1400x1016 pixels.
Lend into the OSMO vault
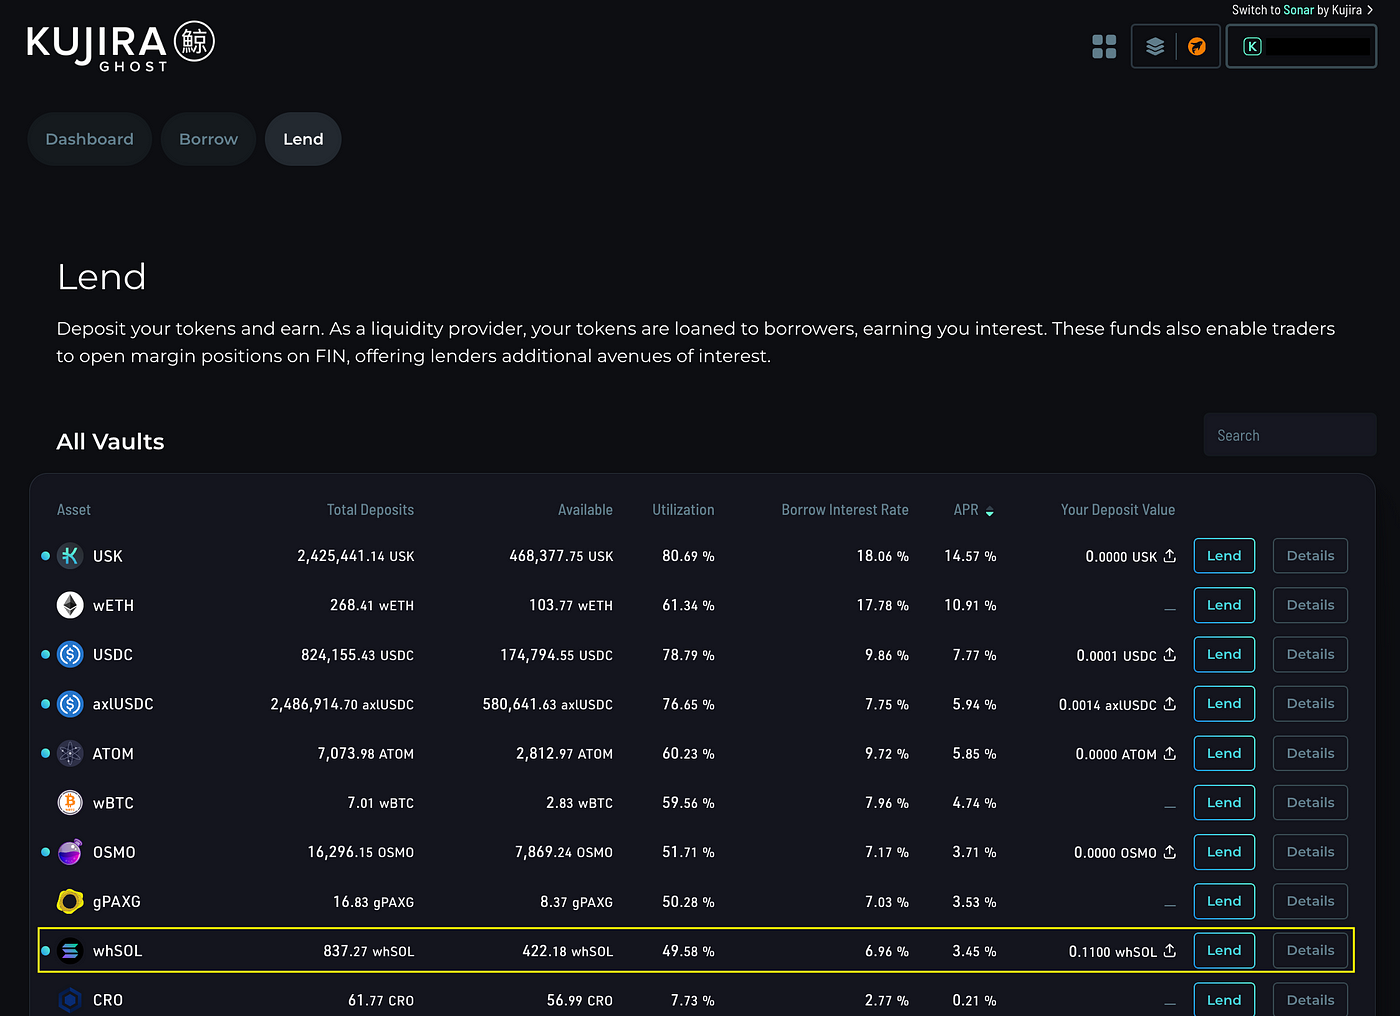(1224, 852)
